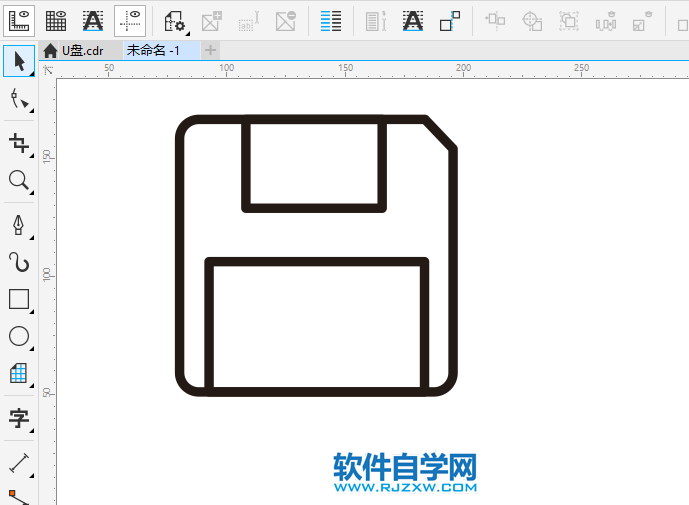Select the Pen tool
The width and height of the screenshot is (689, 505).
point(18,225)
